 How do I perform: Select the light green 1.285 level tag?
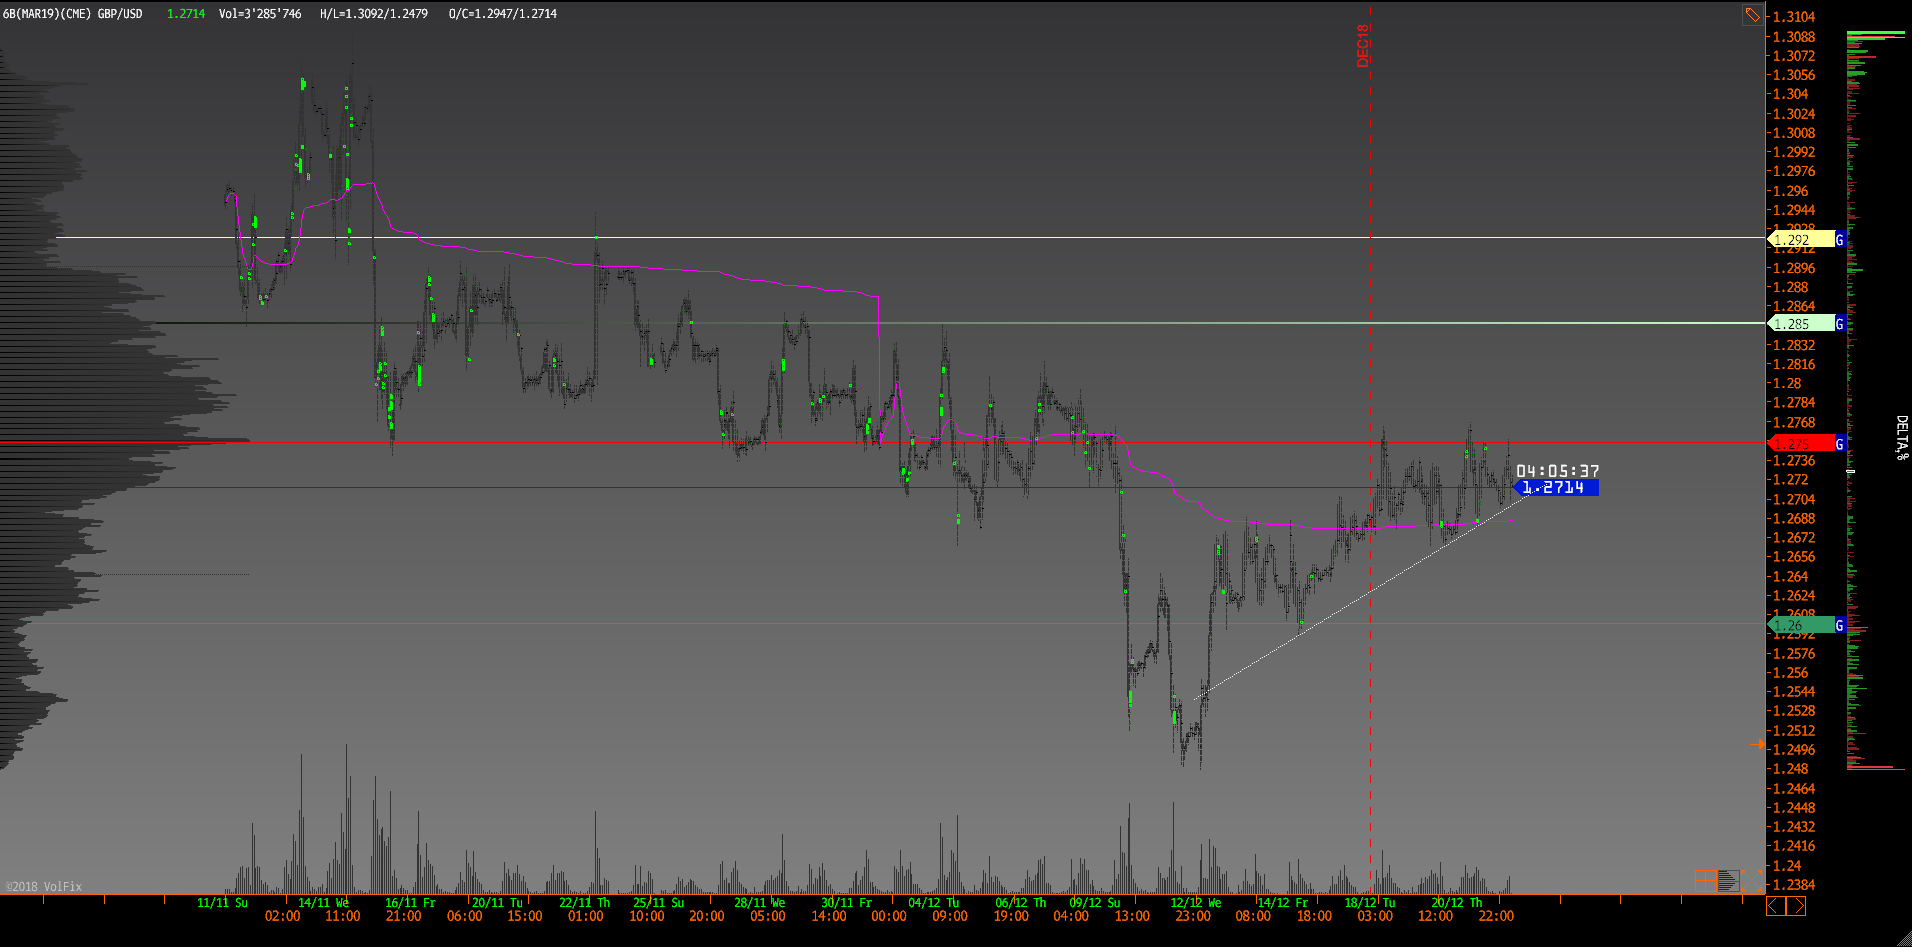1800,324
